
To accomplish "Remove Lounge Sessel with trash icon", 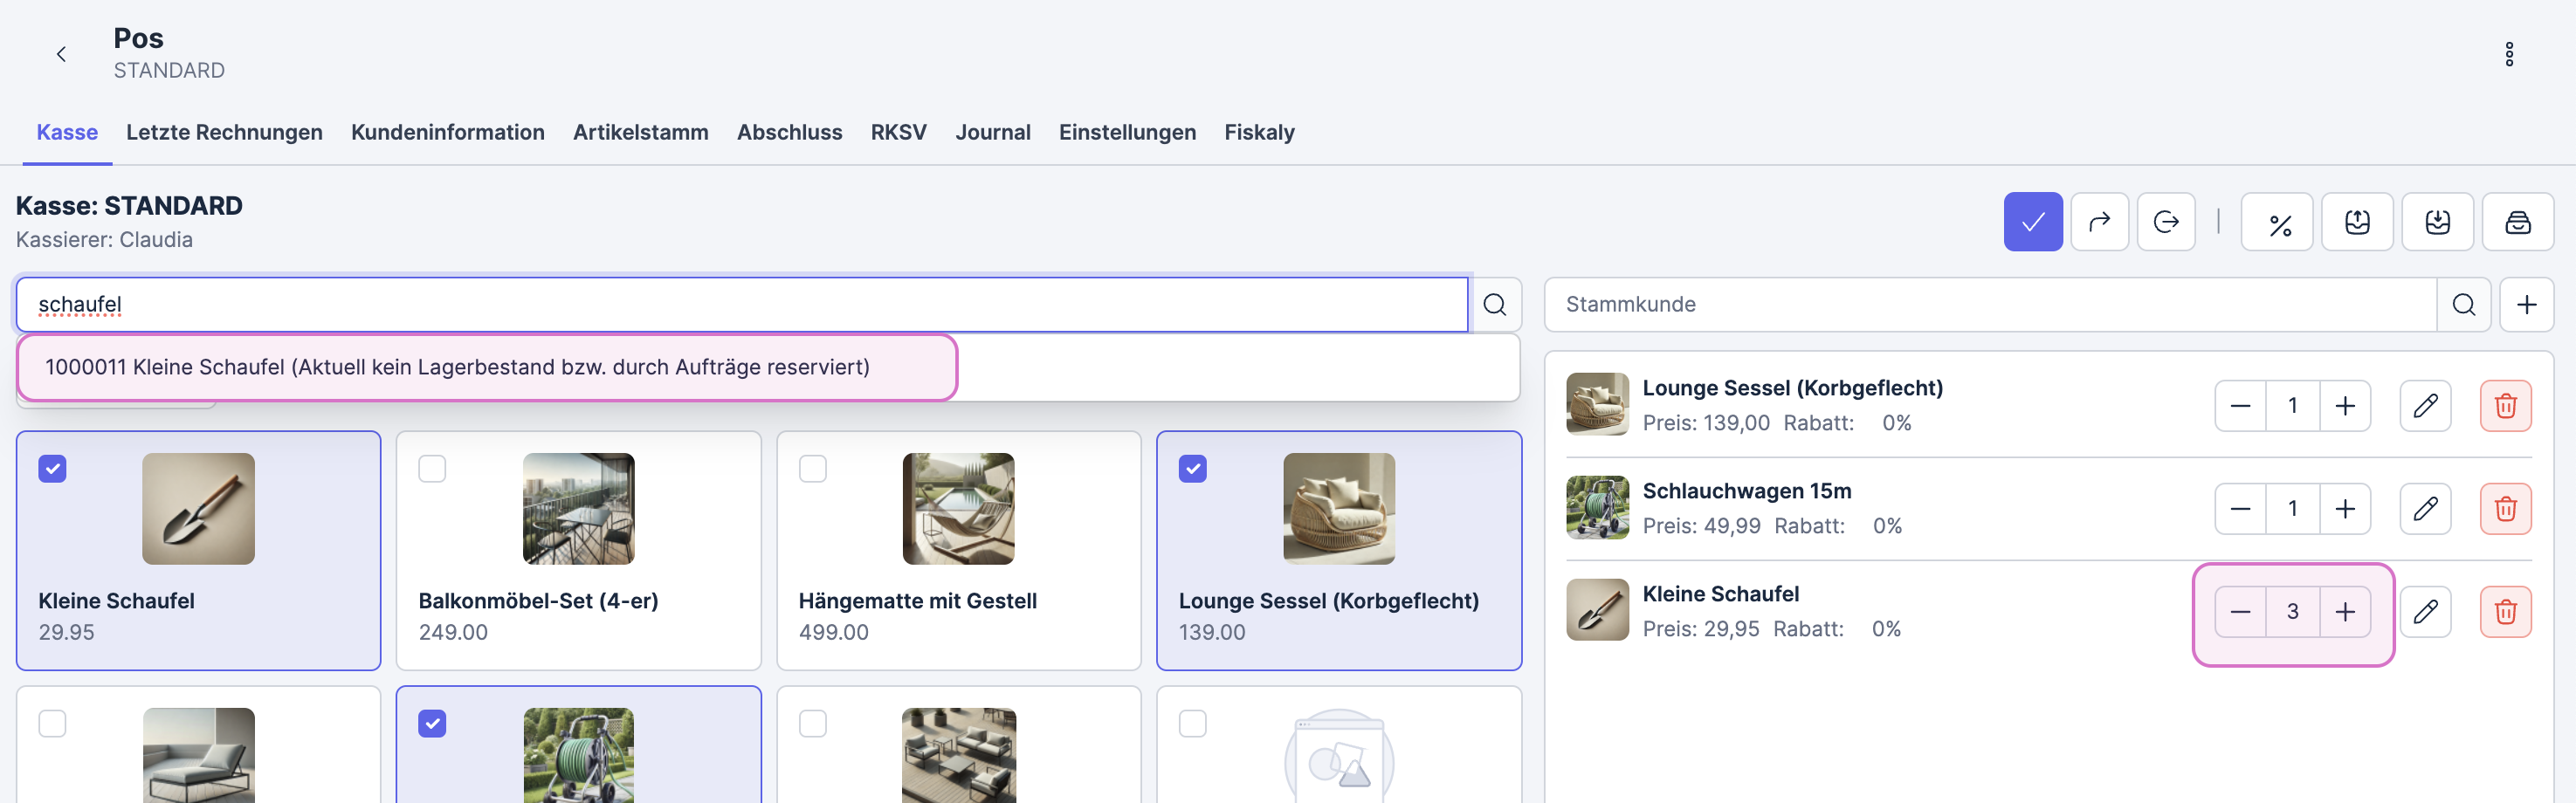I will pyautogui.click(x=2504, y=405).
